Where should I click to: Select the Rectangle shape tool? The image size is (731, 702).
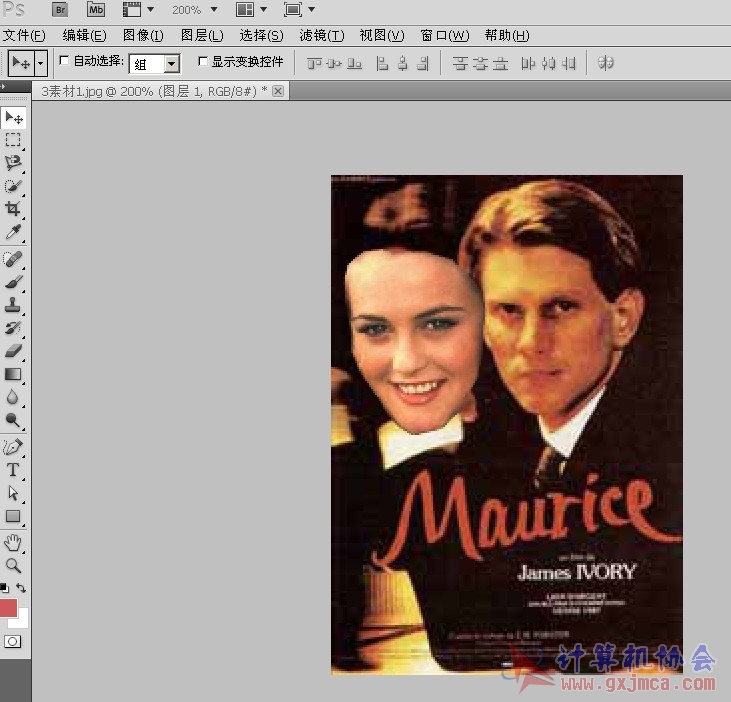[13, 516]
